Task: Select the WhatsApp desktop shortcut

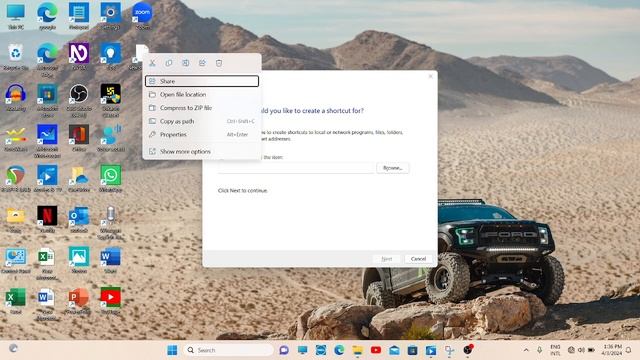Action: (x=110, y=178)
